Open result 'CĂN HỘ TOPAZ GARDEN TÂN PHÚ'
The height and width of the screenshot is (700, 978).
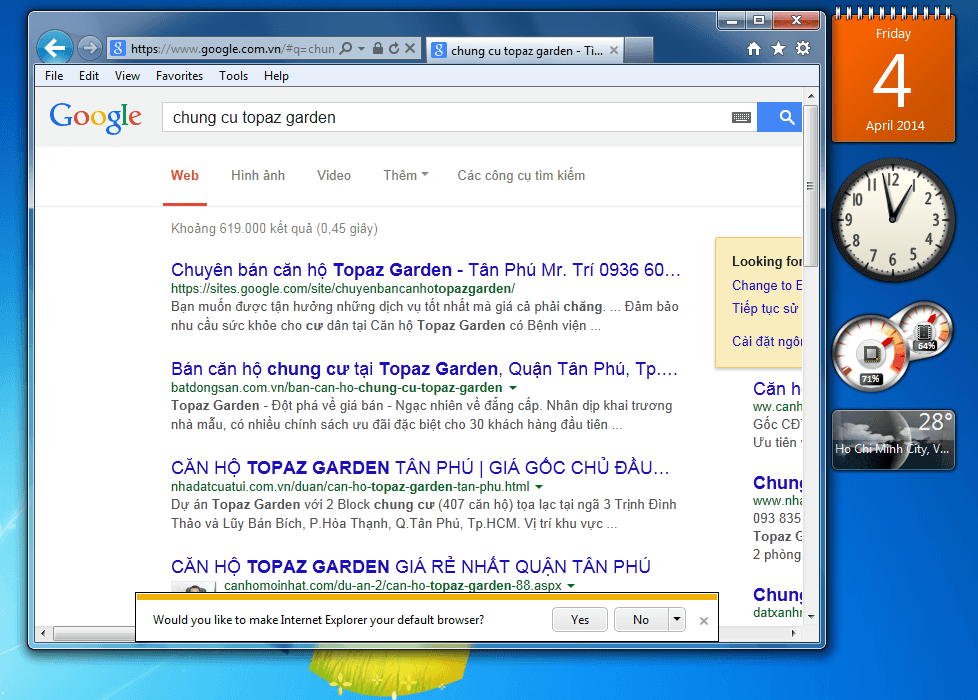[420, 468]
